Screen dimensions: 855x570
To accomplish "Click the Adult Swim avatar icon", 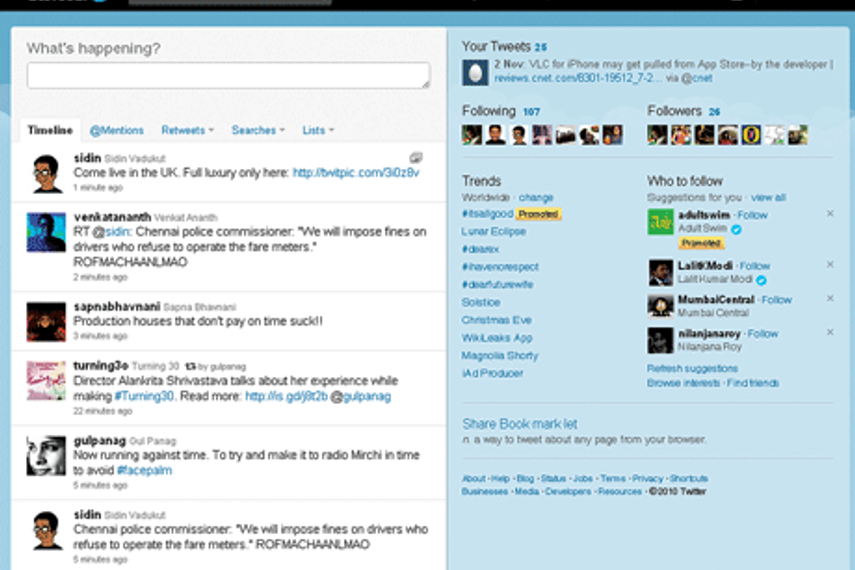I will [x=660, y=223].
